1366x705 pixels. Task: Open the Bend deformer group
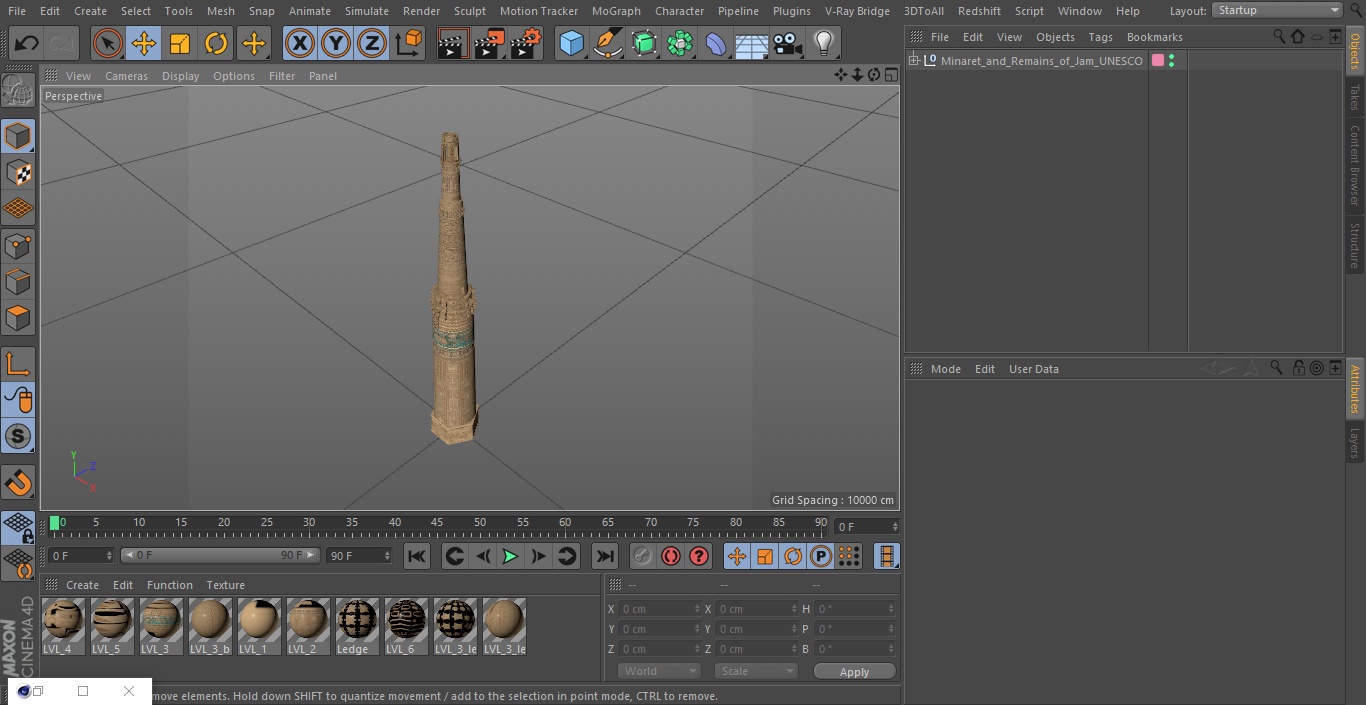pyautogui.click(x=716, y=43)
